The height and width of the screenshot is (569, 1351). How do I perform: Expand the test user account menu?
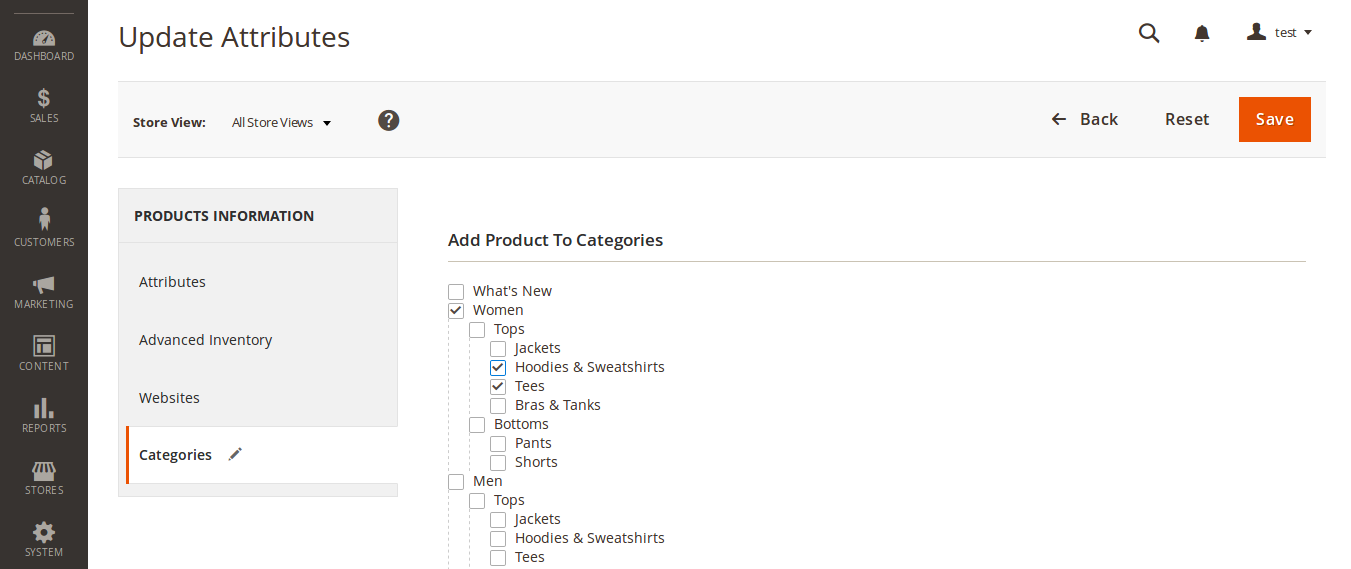(x=1280, y=33)
